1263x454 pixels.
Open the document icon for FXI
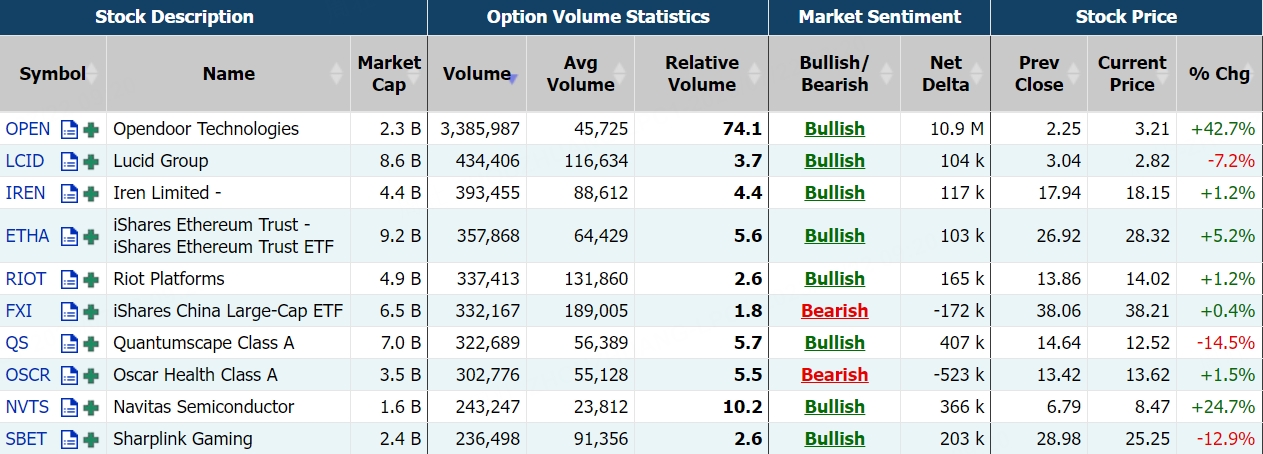[x=69, y=311]
